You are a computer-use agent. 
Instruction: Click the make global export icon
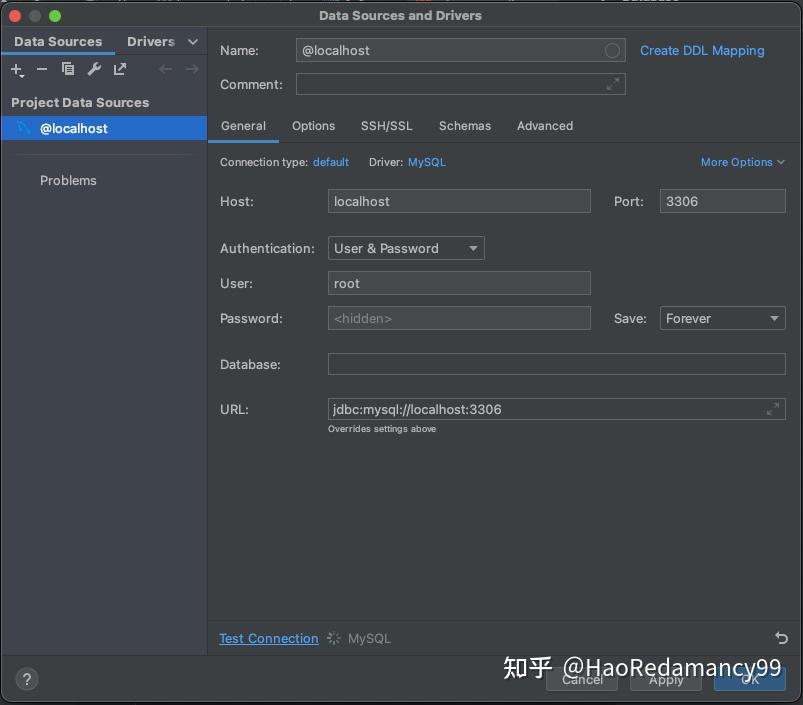click(120, 69)
